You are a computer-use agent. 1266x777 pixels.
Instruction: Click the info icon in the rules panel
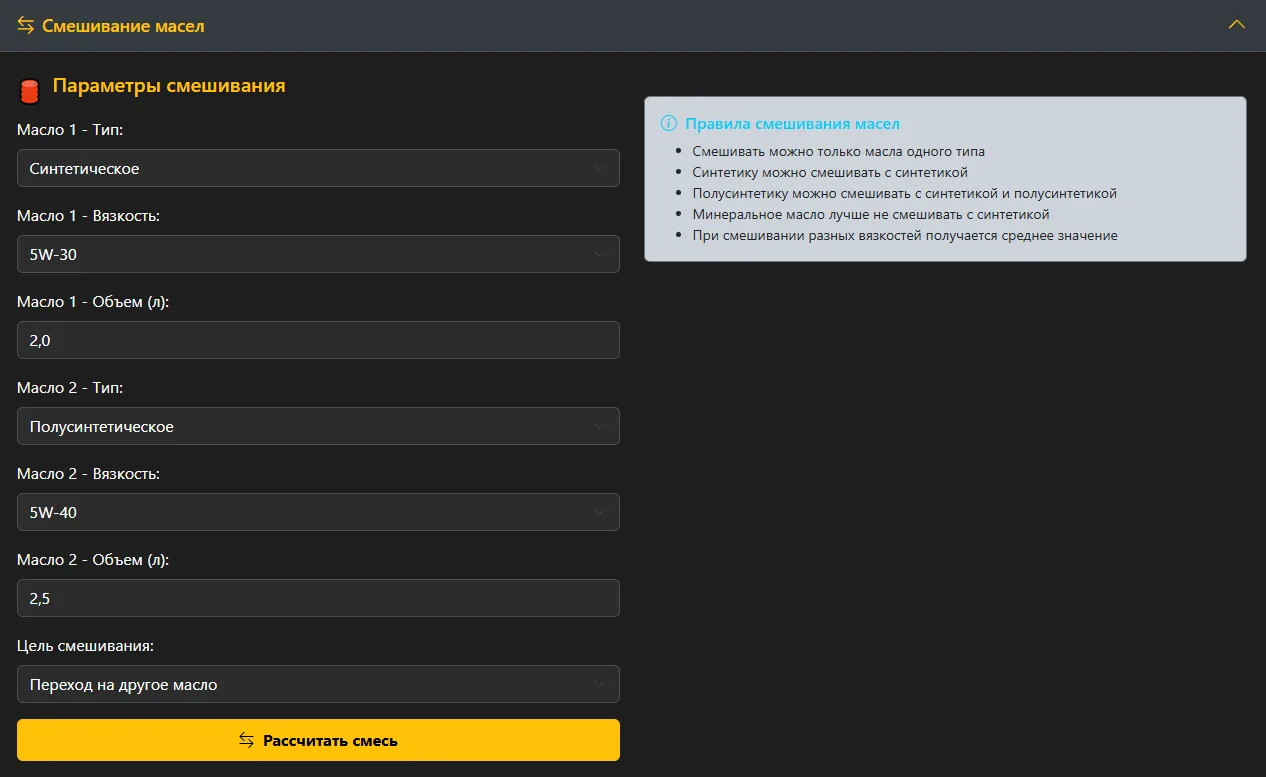coord(669,124)
